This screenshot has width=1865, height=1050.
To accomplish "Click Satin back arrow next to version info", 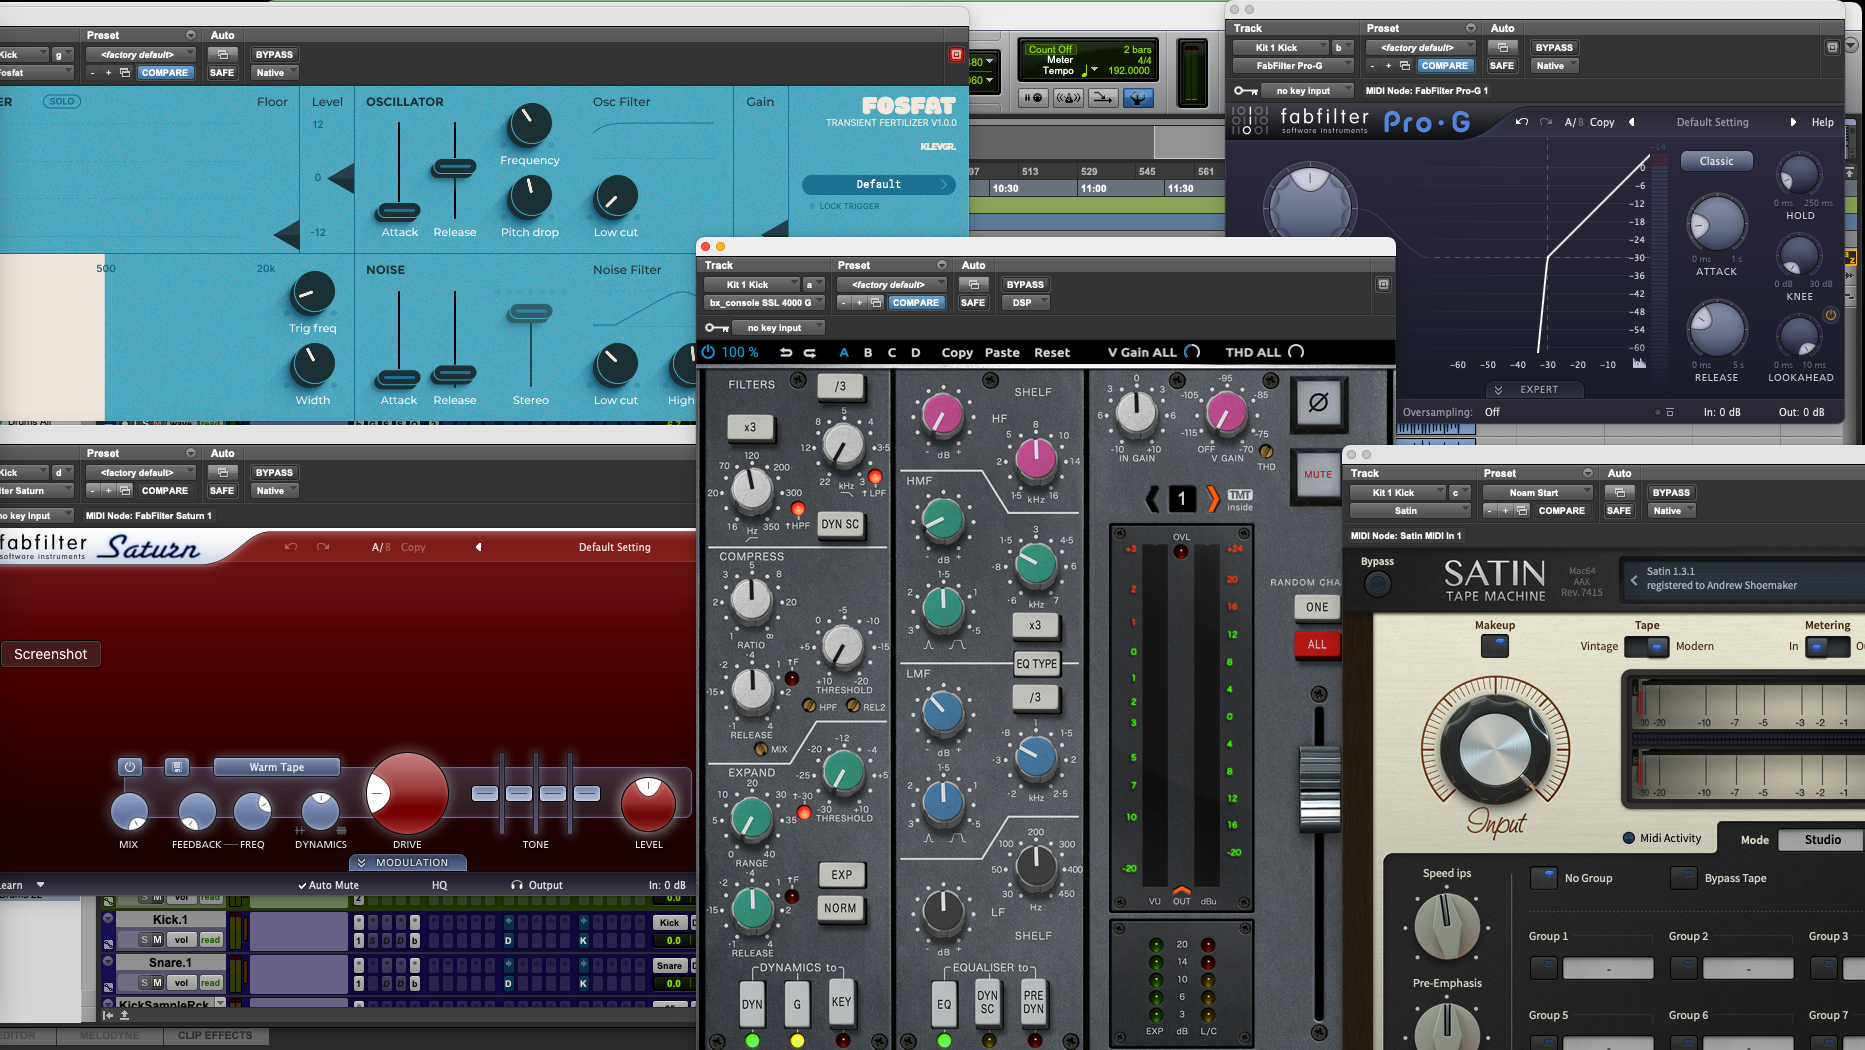I will tap(1634, 579).
